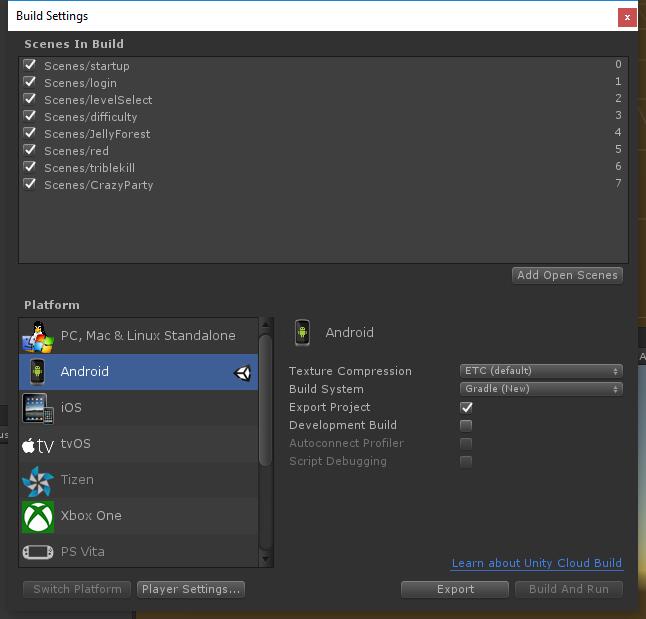Click the iOS devices icon
The height and width of the screenshot is (619, 646).
[38, 408]
